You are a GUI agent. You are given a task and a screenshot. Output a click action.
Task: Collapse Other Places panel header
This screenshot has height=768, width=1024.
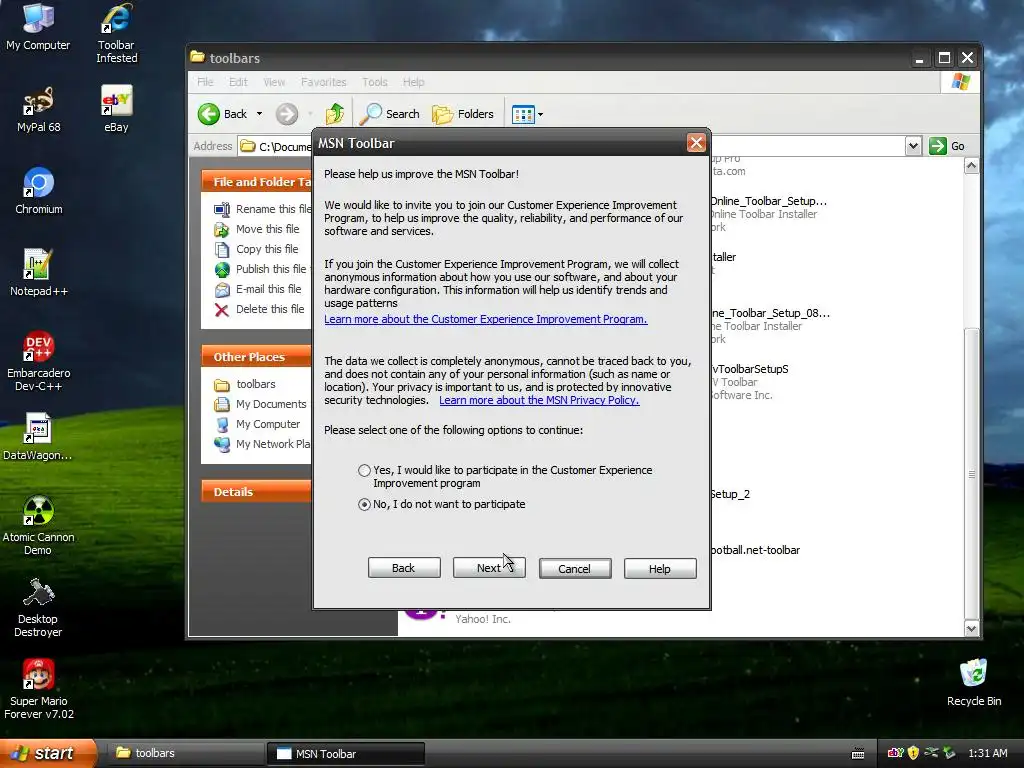(257, 357)
